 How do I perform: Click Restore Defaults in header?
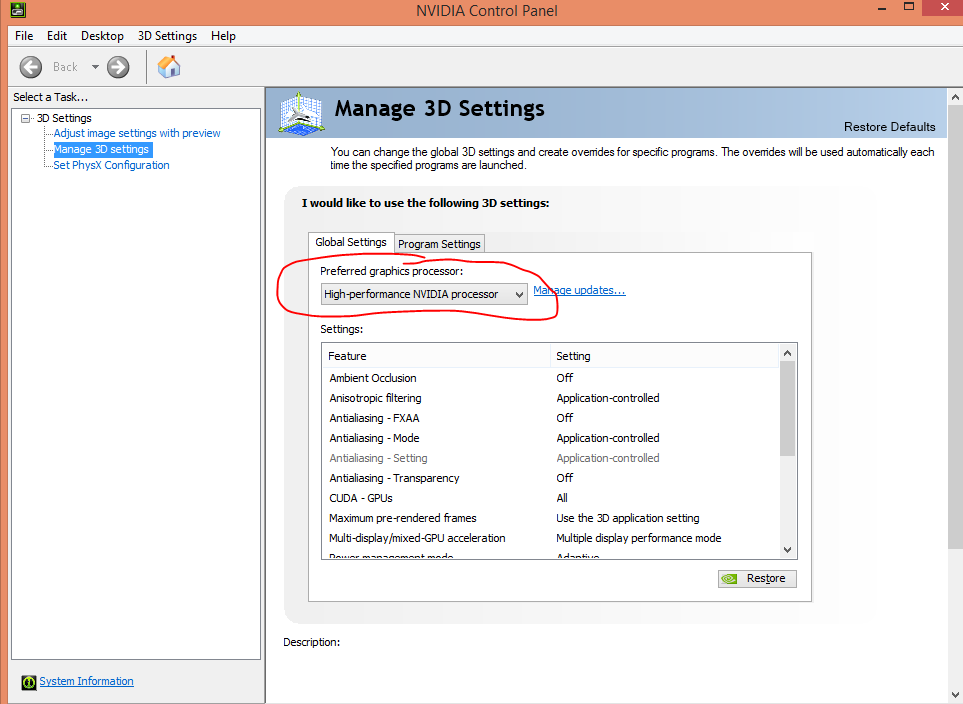[889, 127]
